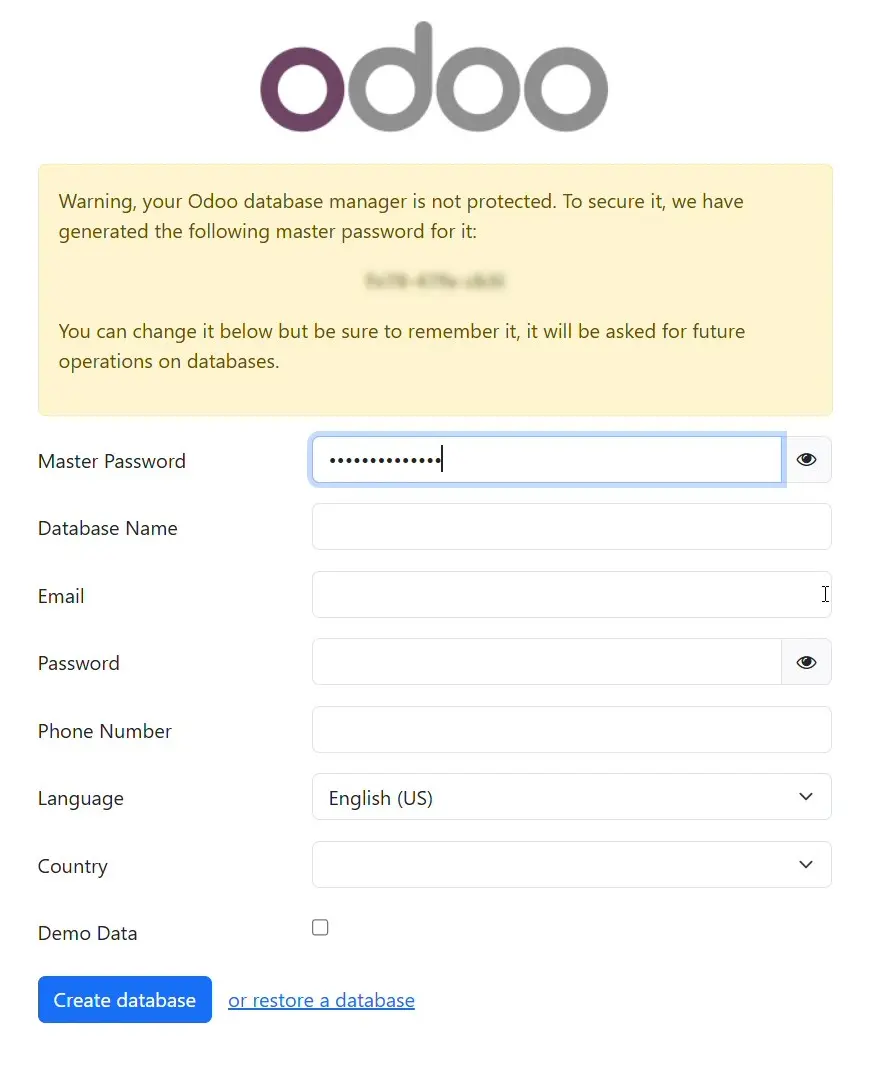The image size is (869, 1080).
Task: Click the blurred generated master password text
Action: pyautogui.click(x=435, y=282)
